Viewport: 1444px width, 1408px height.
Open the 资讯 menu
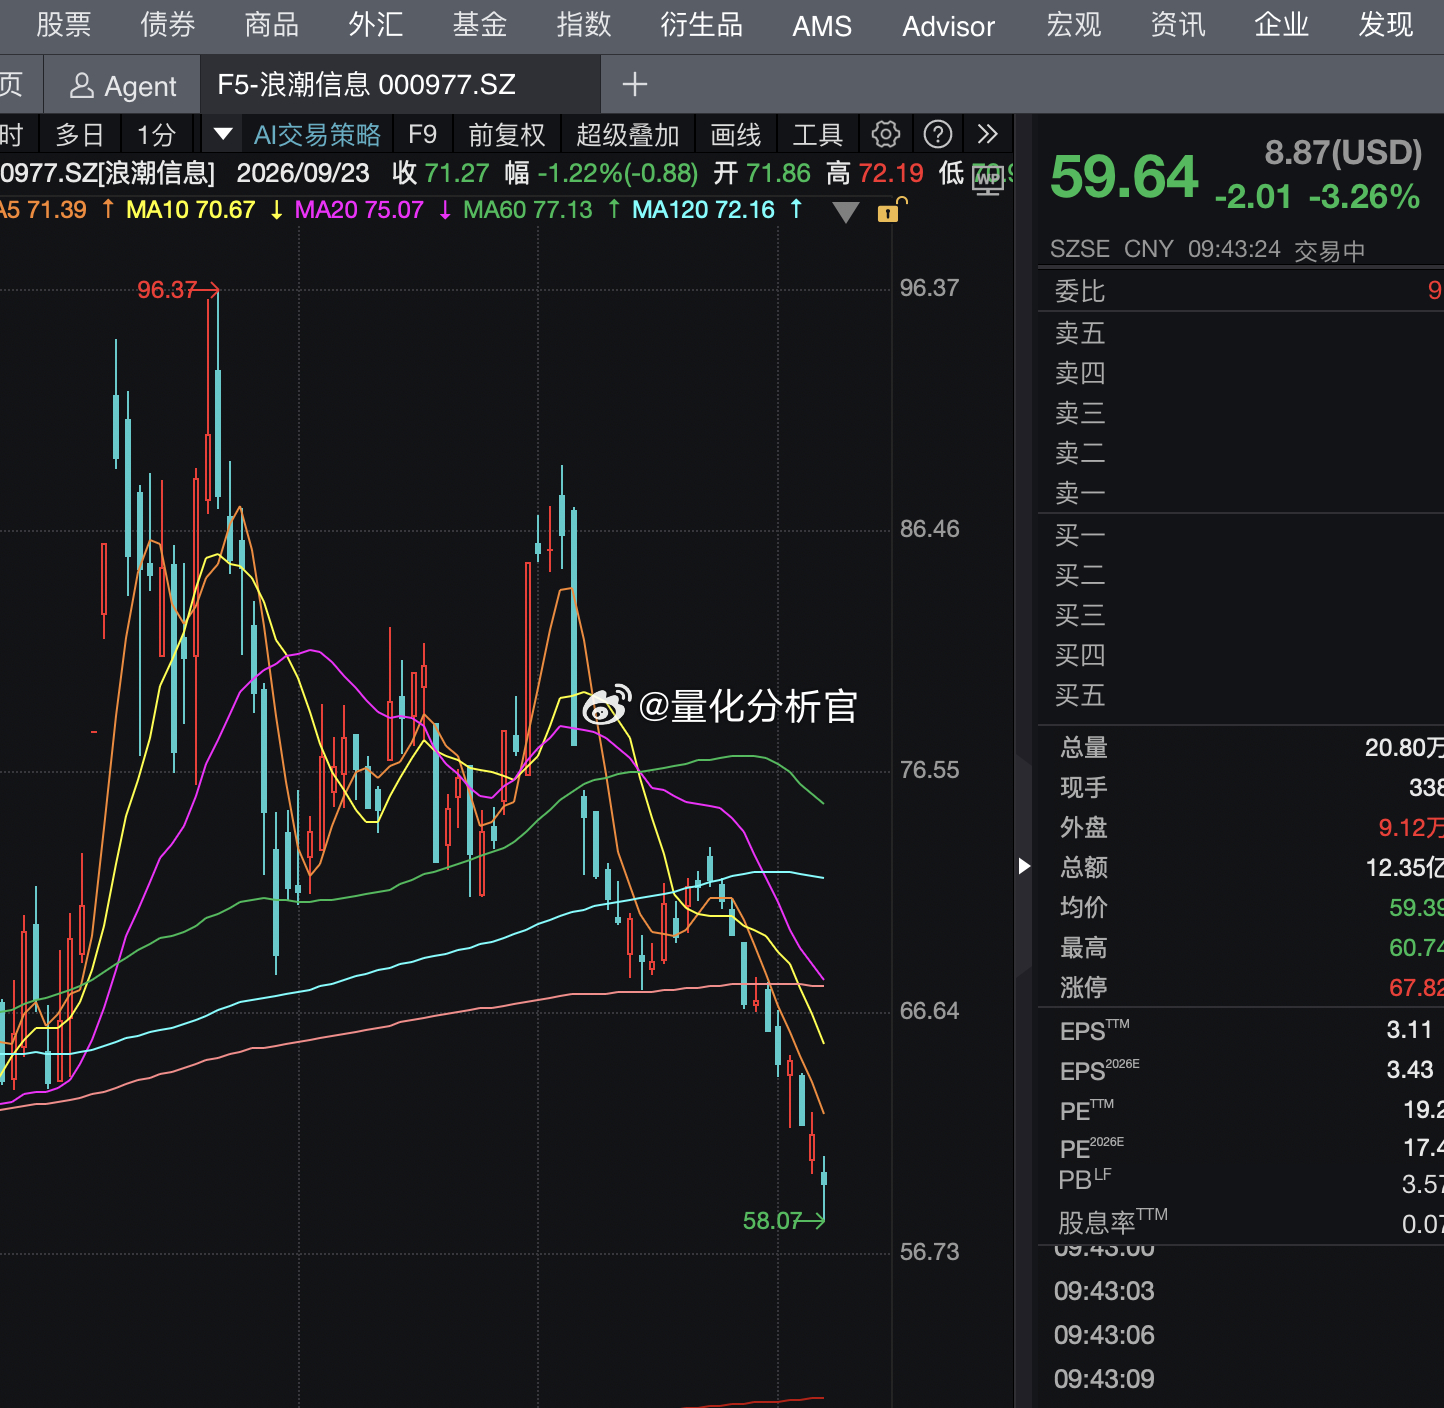click(1178, 25)
